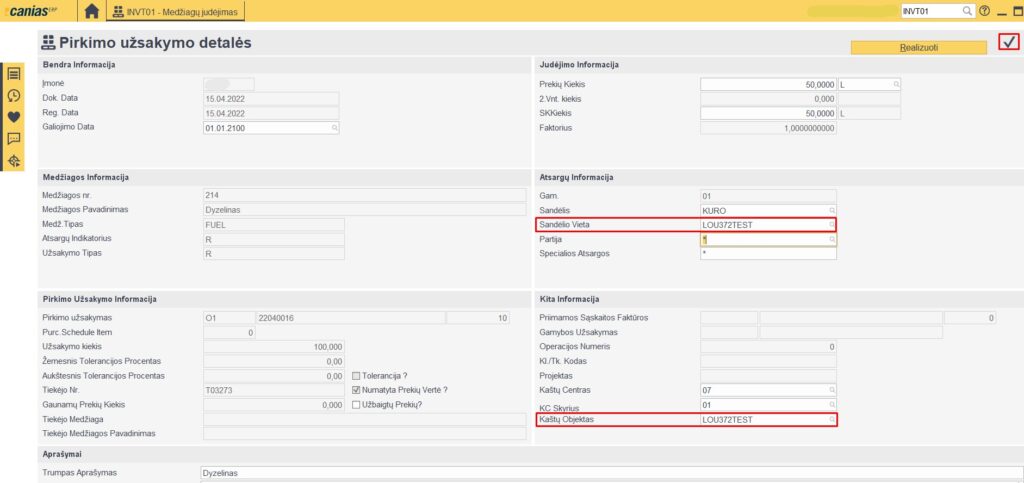The width and height of the screenshot is (1024, 483).
Task: Open lookup for Sandėlio Vieta field
Action: 830,226
